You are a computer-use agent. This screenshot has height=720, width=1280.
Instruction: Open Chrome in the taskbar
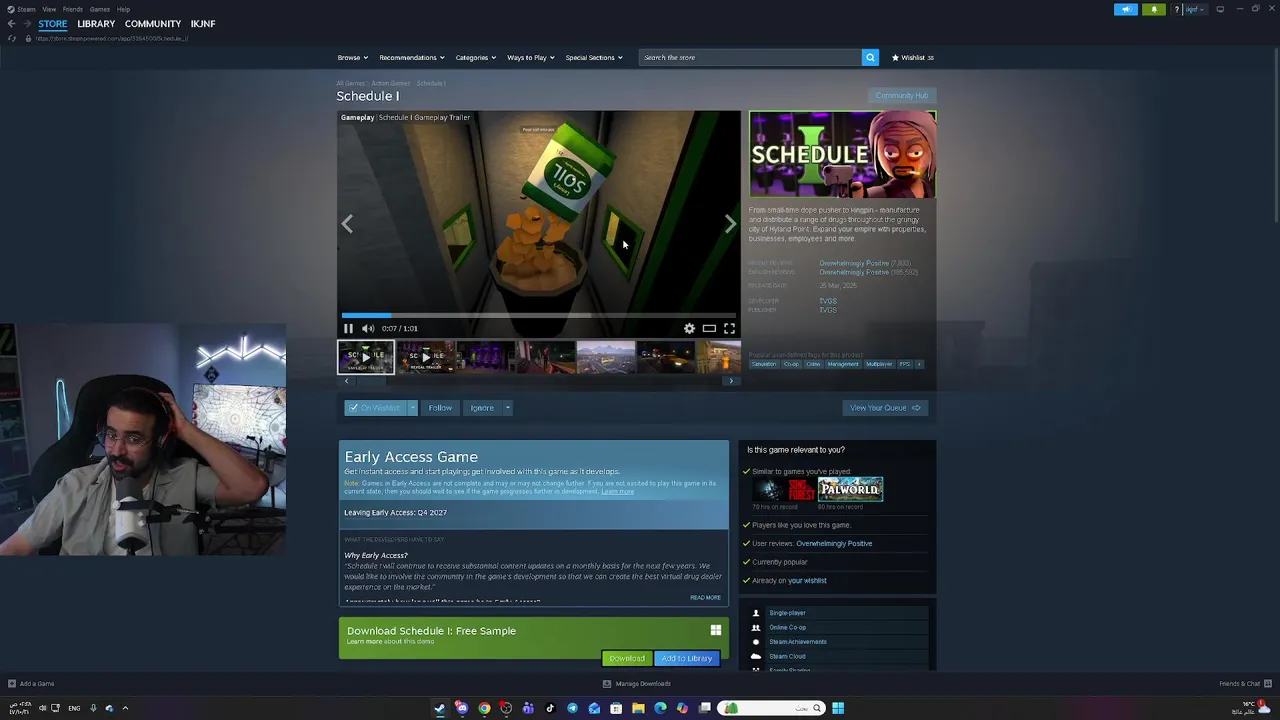pos(484,708)
